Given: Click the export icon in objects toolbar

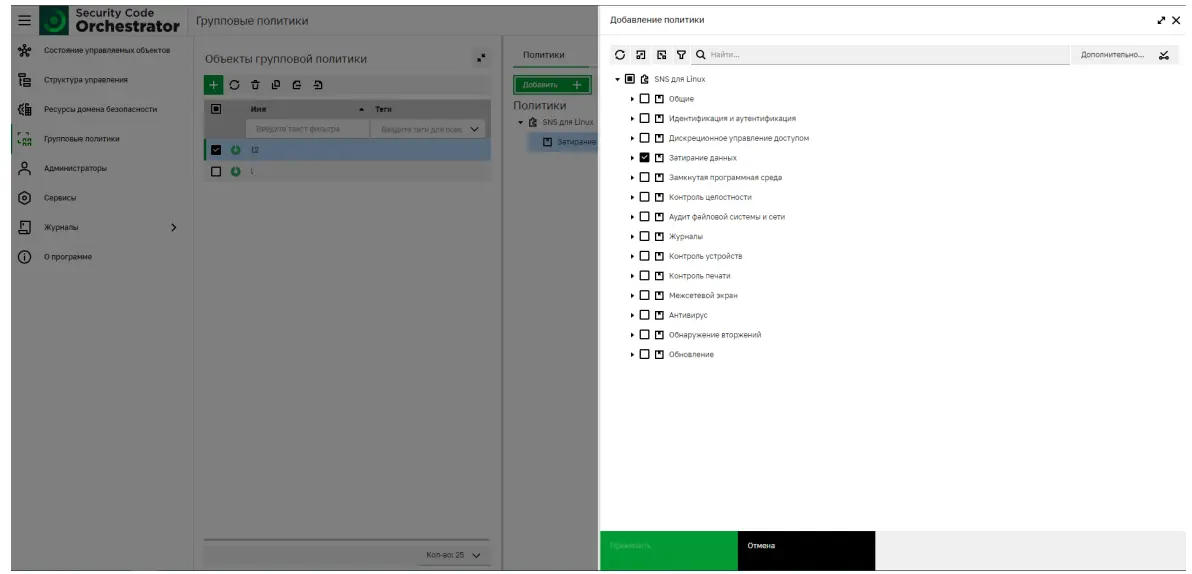Looking at the screenshot, I should click(296, 85).
